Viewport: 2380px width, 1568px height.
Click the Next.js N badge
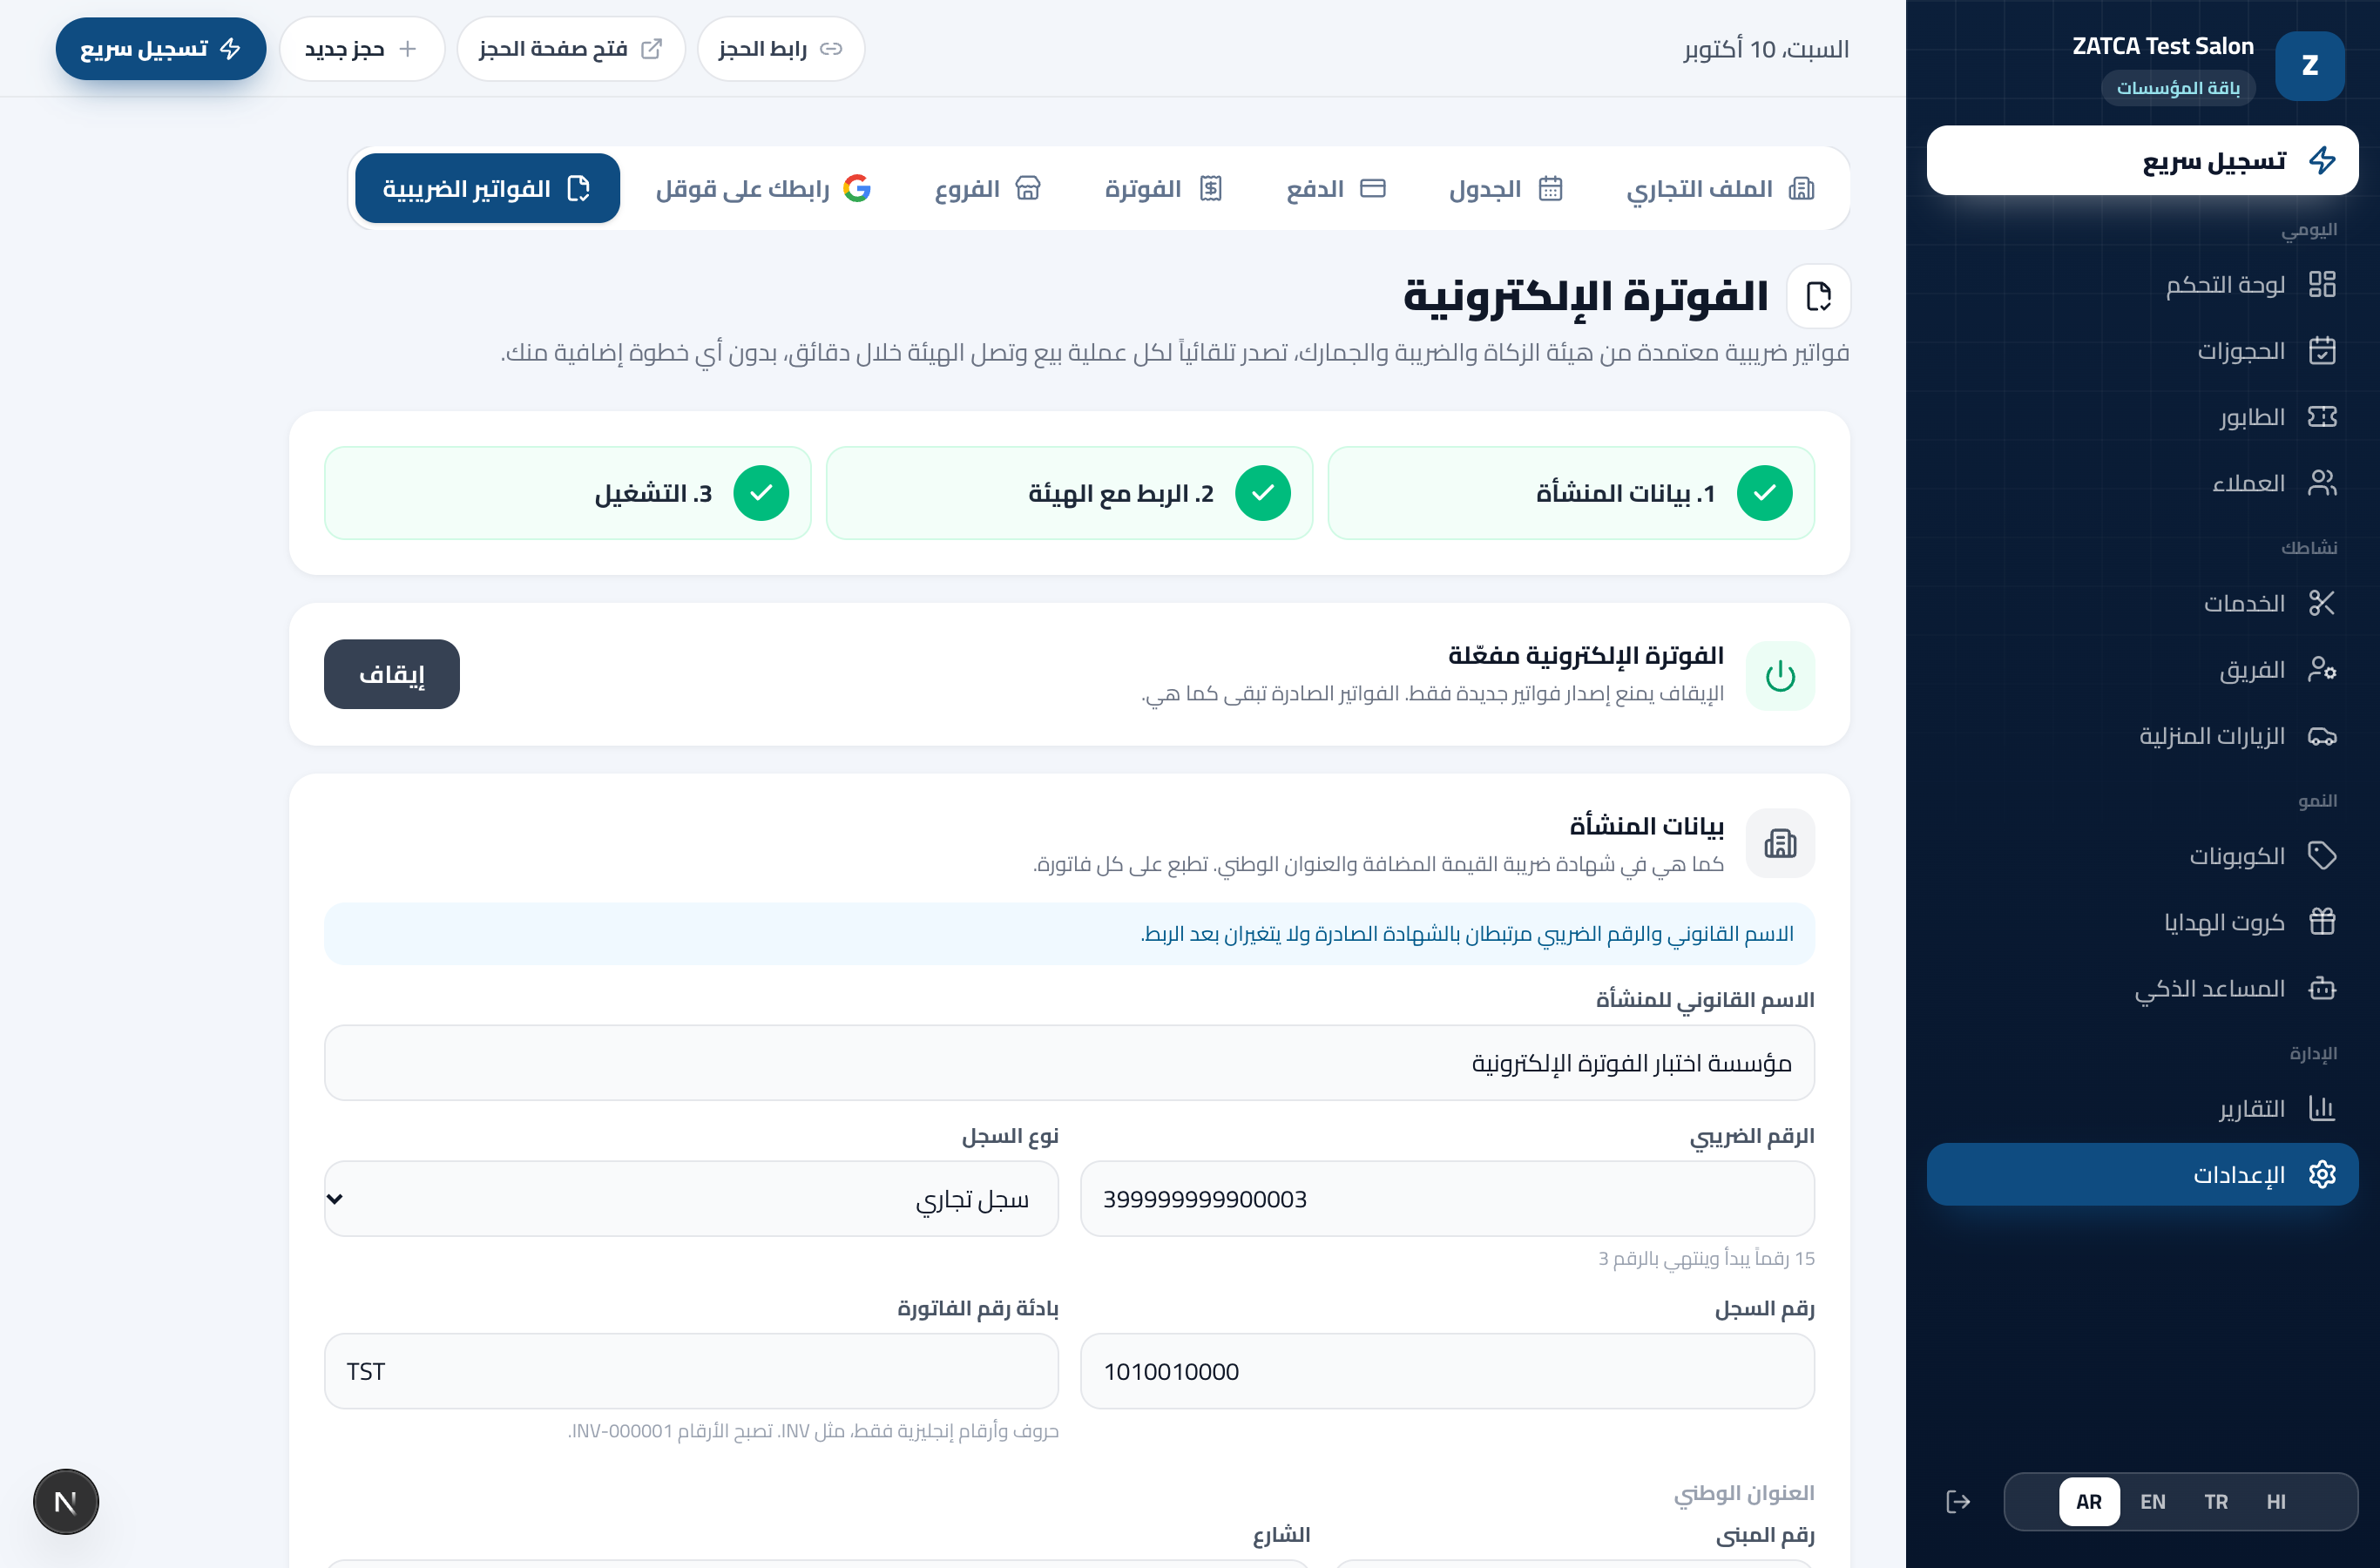[66, 1501]
